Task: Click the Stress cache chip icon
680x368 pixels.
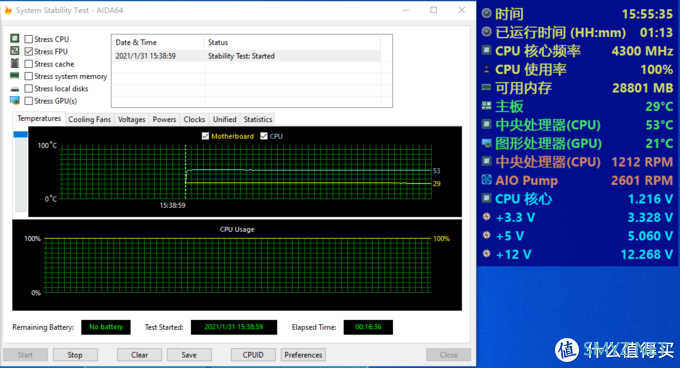Action: coord(15,63)
